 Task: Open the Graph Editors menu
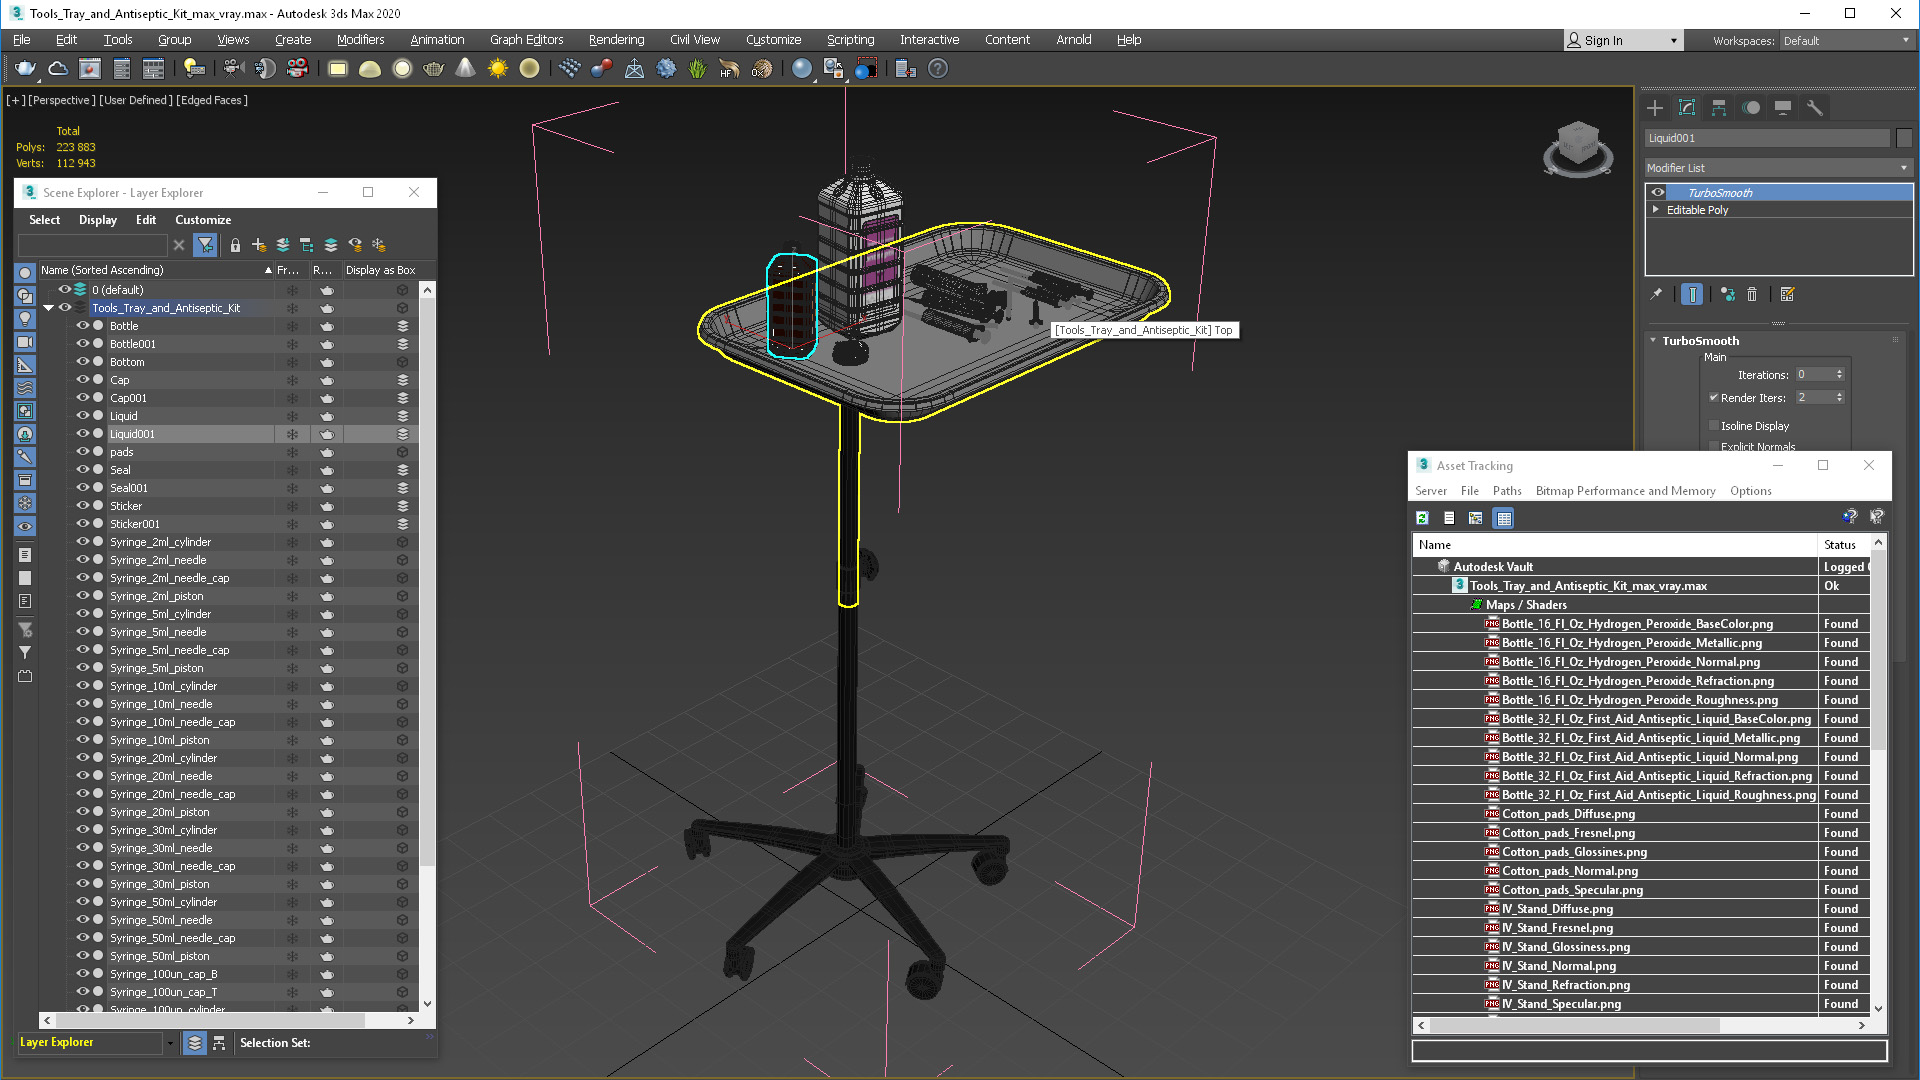click(525, 38)
